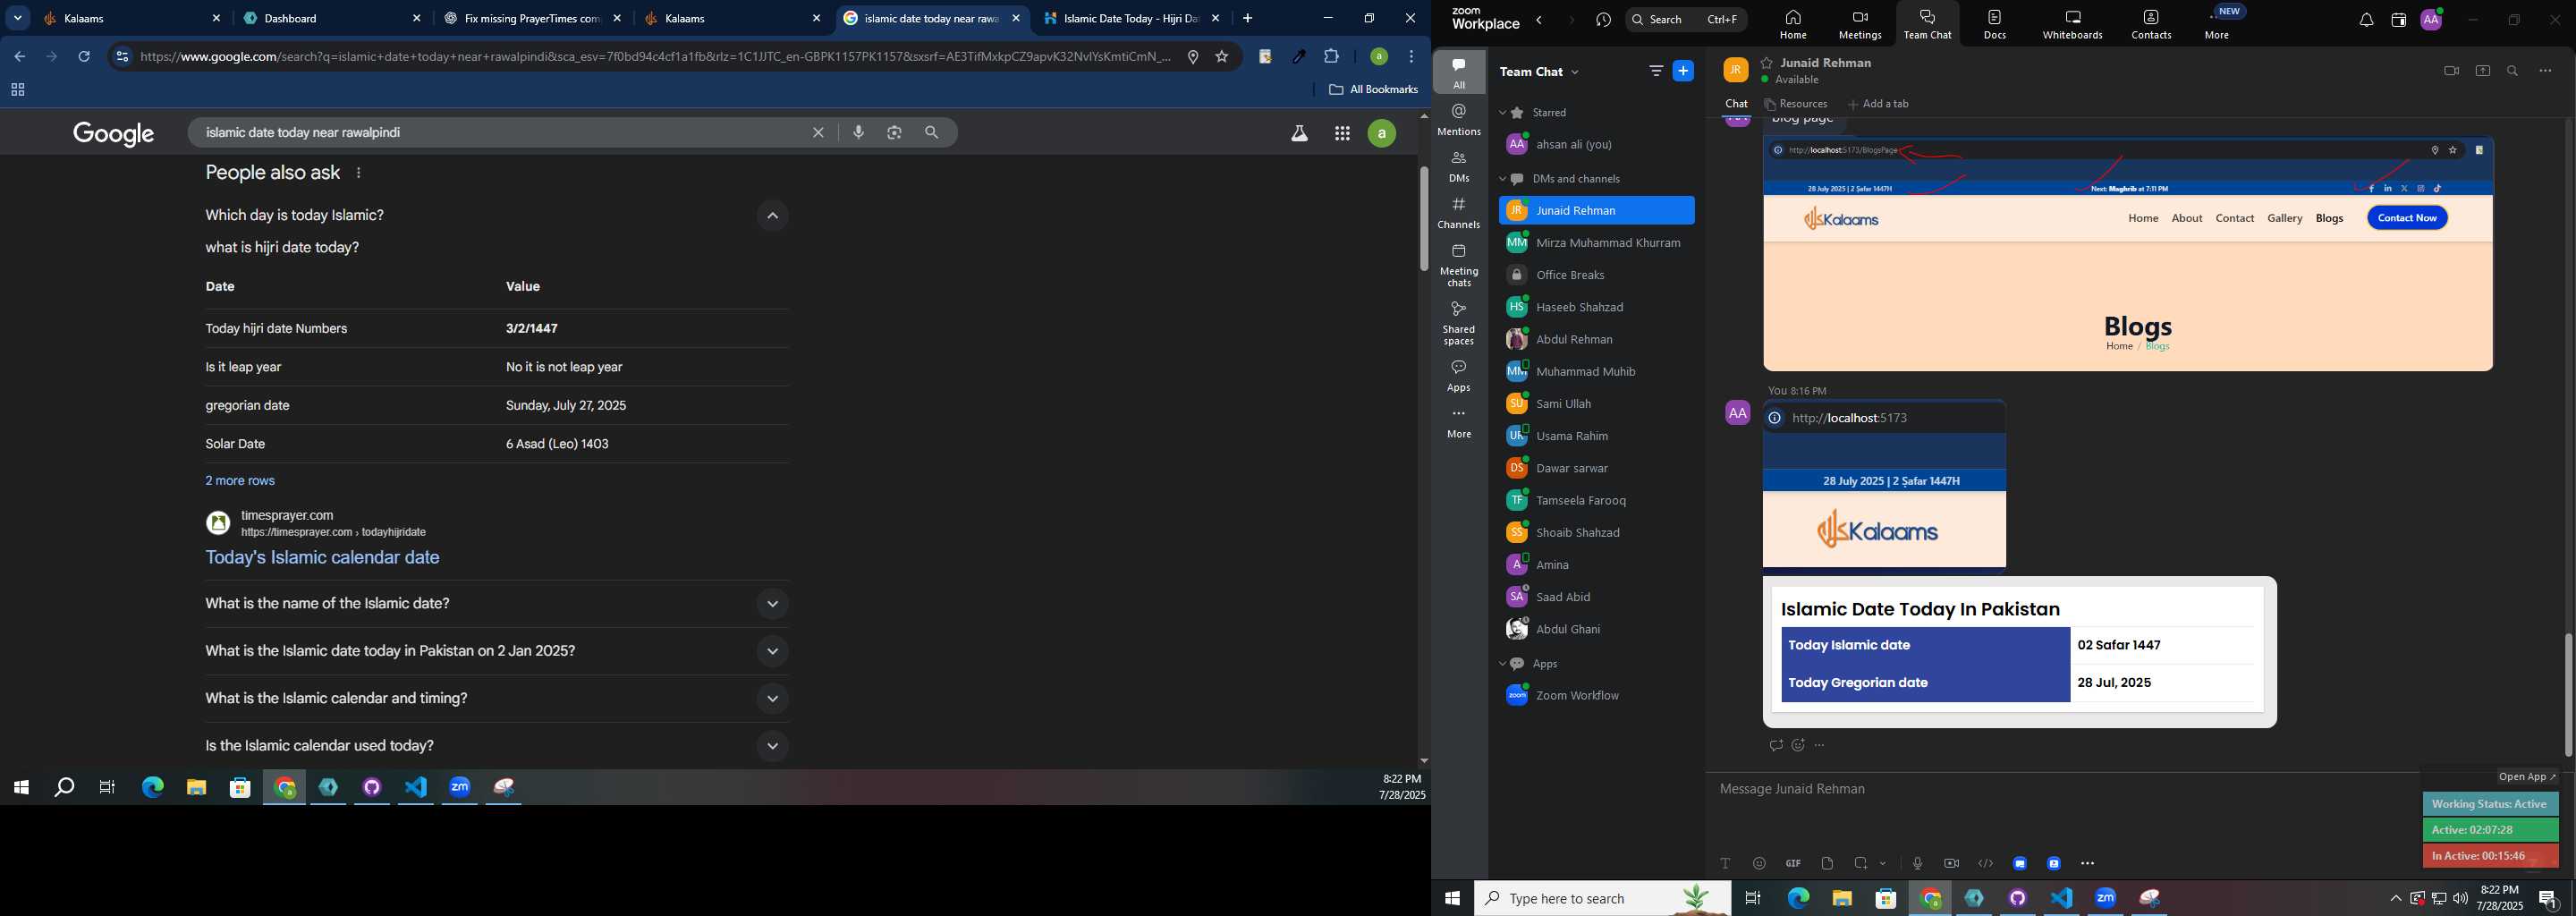
Task: Open Islamic Date Today image thumbnail
Action: click(x=2019, y=652)
